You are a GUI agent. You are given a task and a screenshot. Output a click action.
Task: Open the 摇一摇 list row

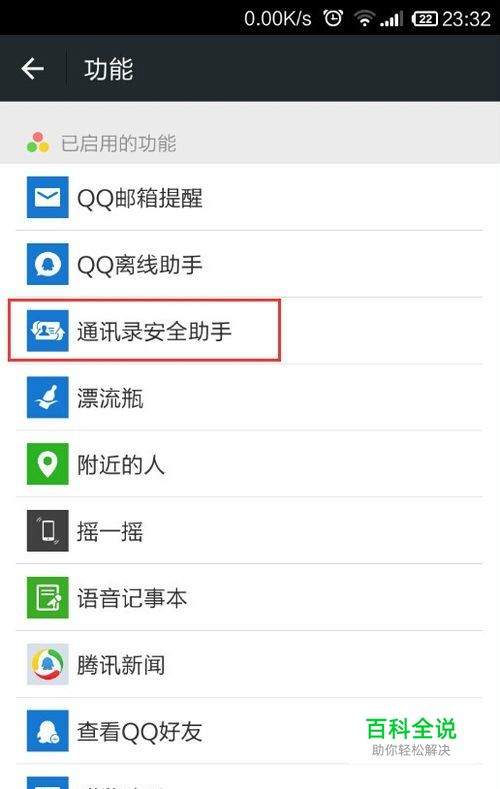(x=249, y=531)
